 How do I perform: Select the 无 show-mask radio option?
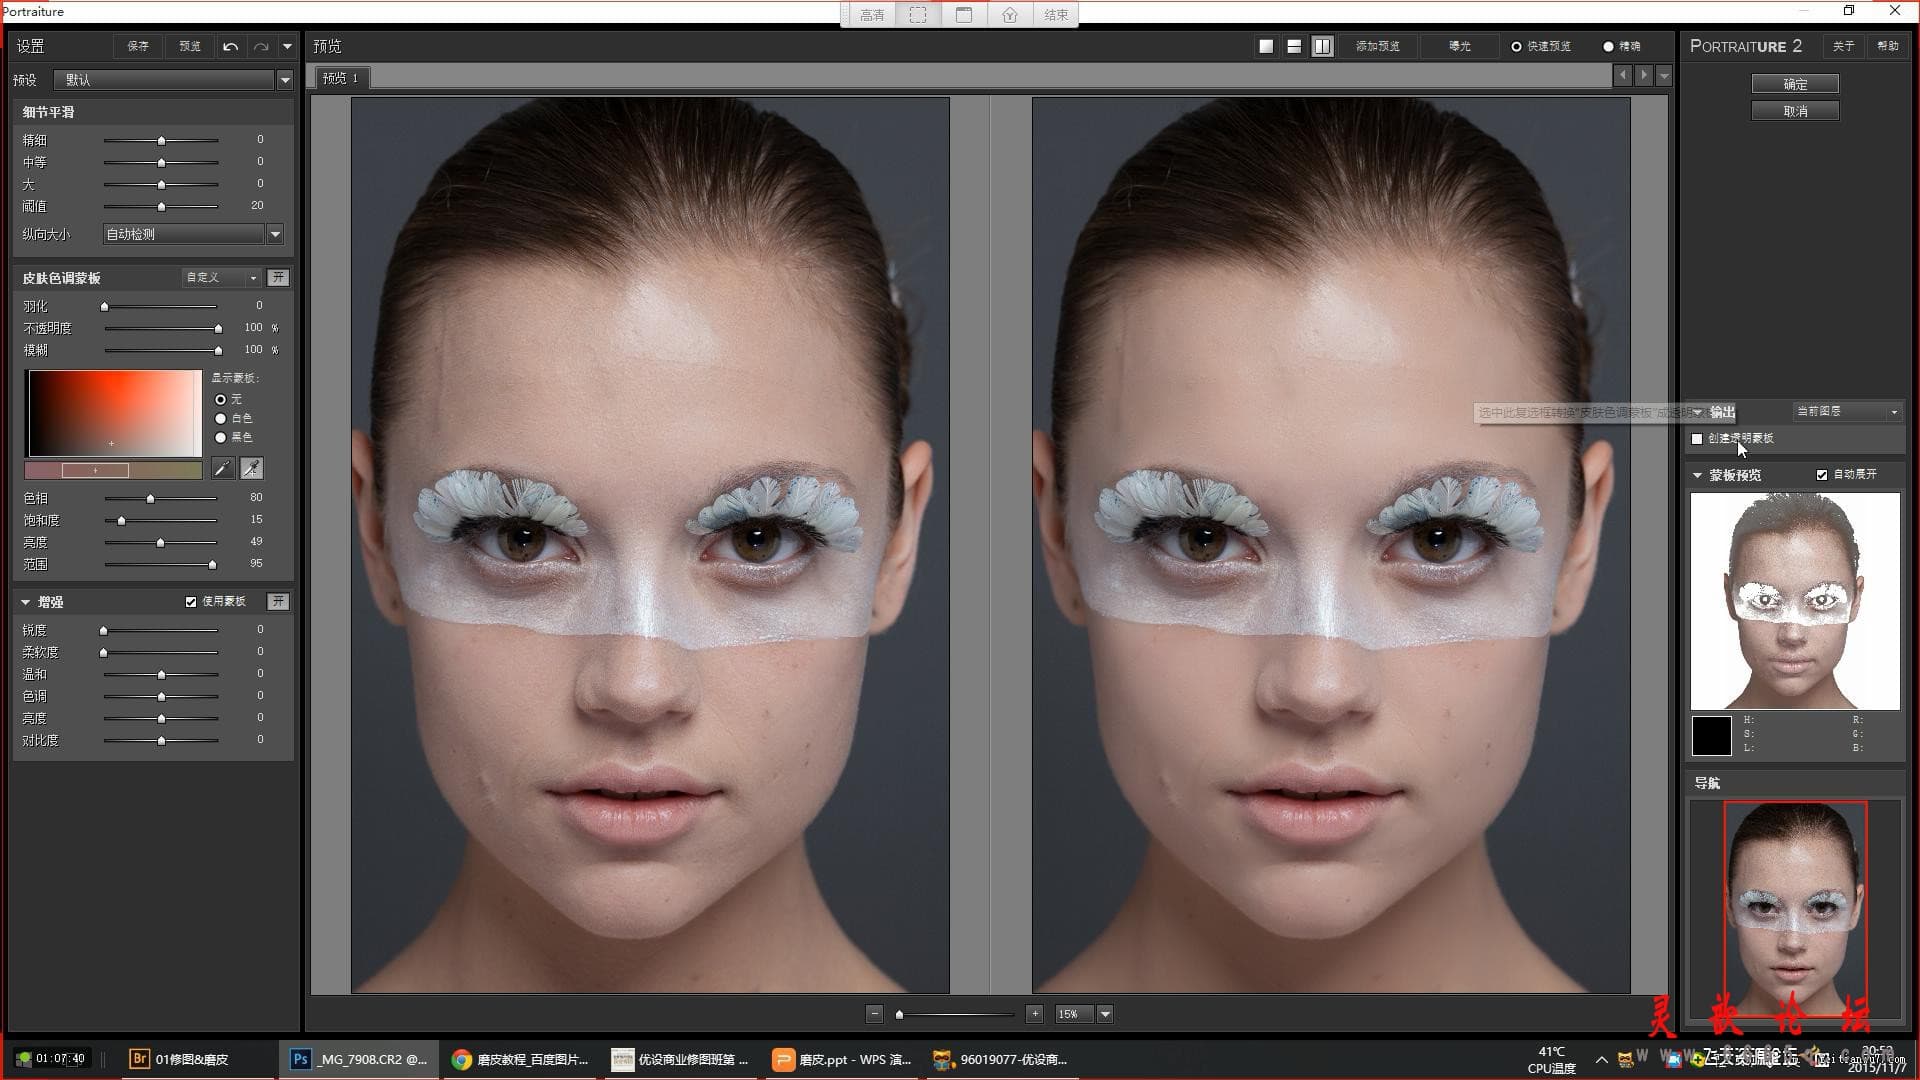click(221, 399)
